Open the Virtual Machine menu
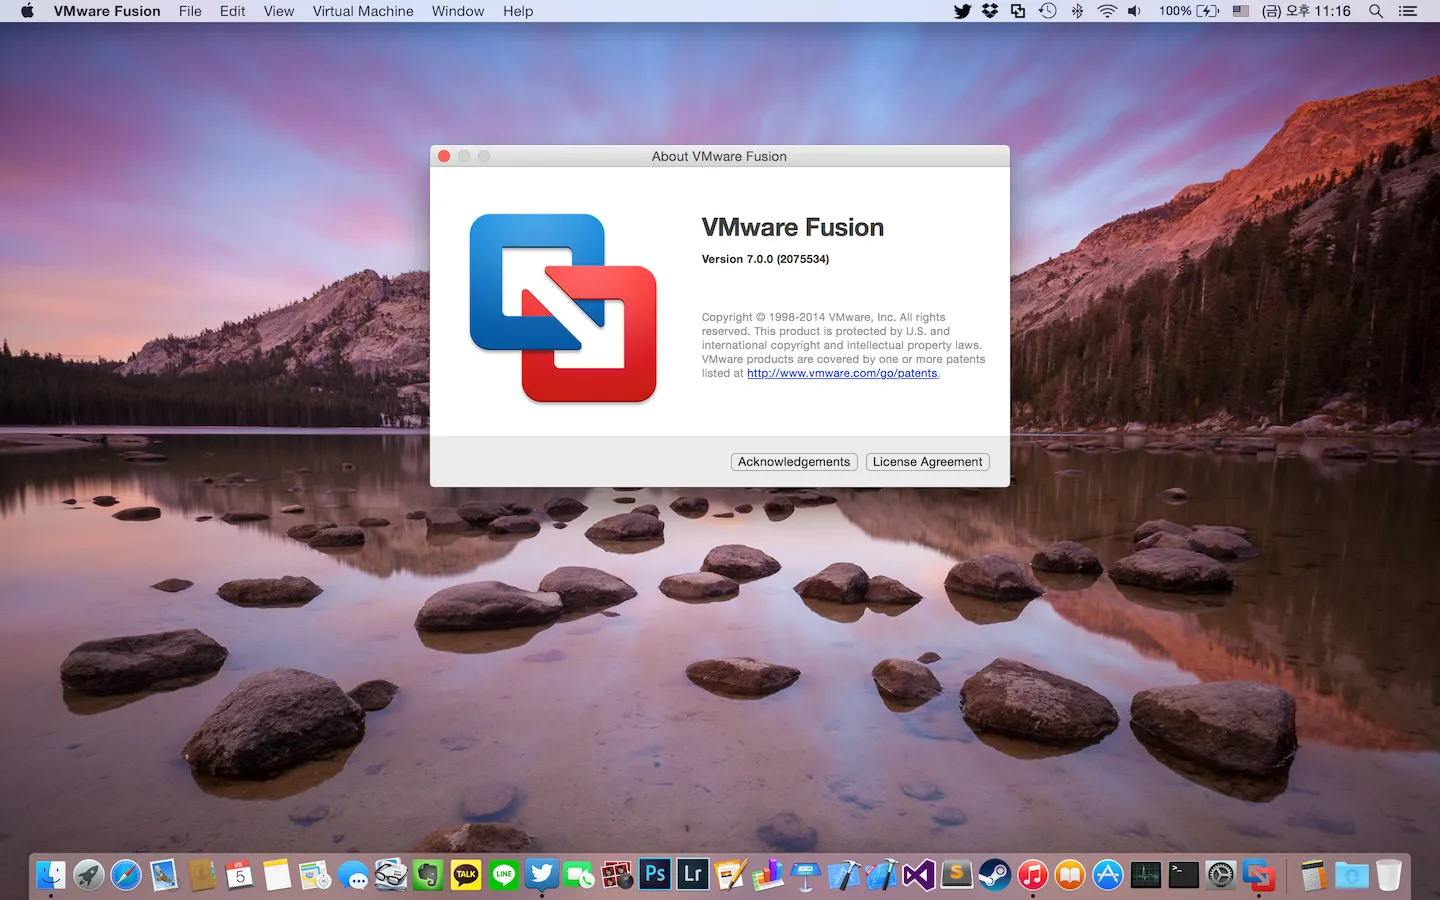1440x900 pixels. pos(362,11)
